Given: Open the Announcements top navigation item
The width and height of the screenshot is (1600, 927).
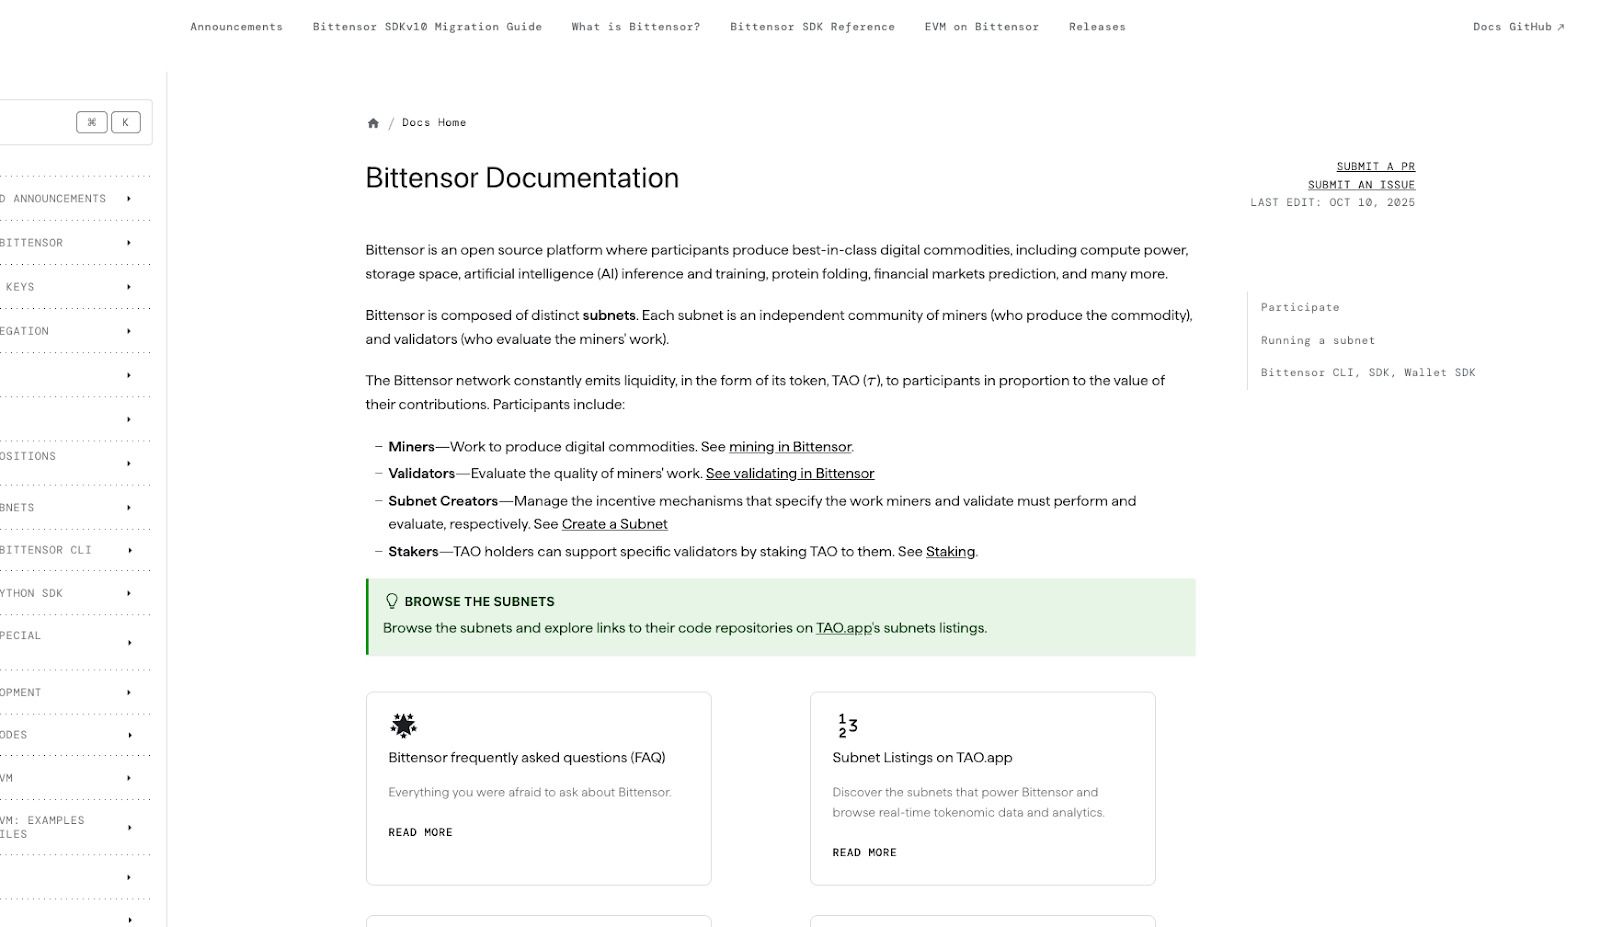Looking at the screenshot, I should click(x=237, y=27).
